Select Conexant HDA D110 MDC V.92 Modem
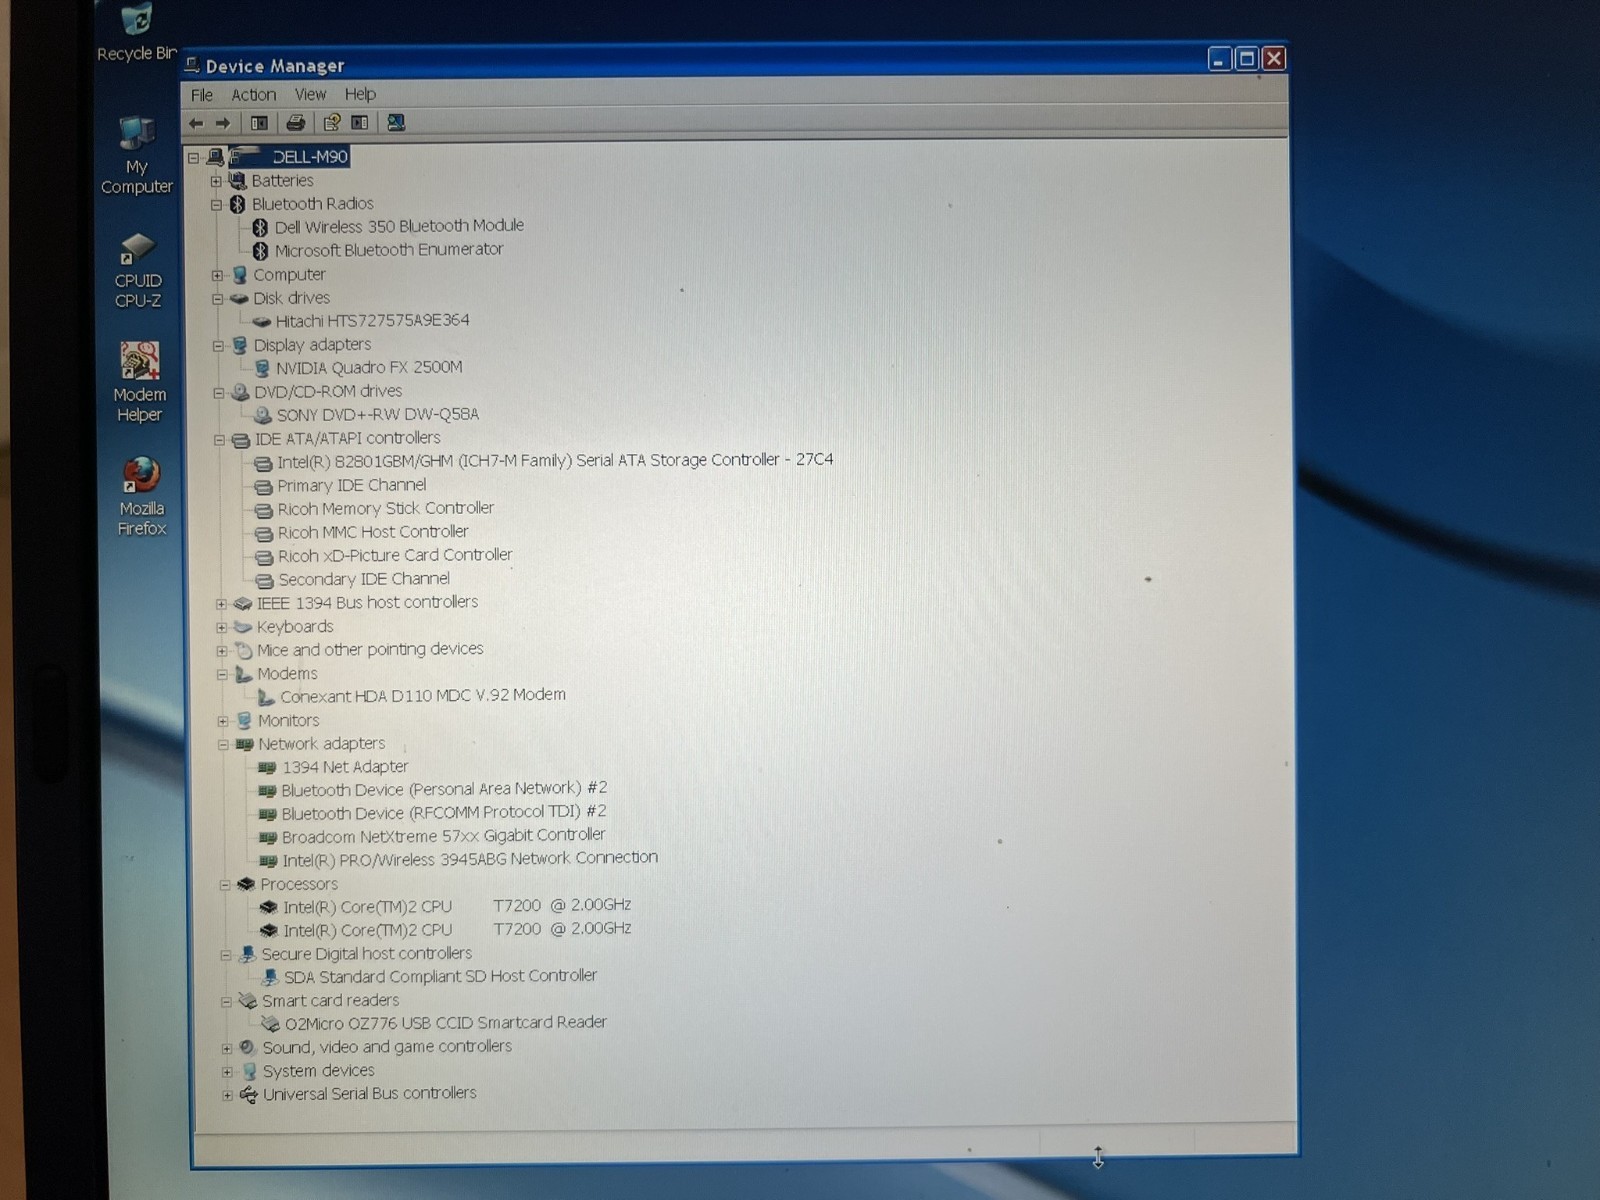Viewport: 1600px width, 1200px height. [423, 695]
